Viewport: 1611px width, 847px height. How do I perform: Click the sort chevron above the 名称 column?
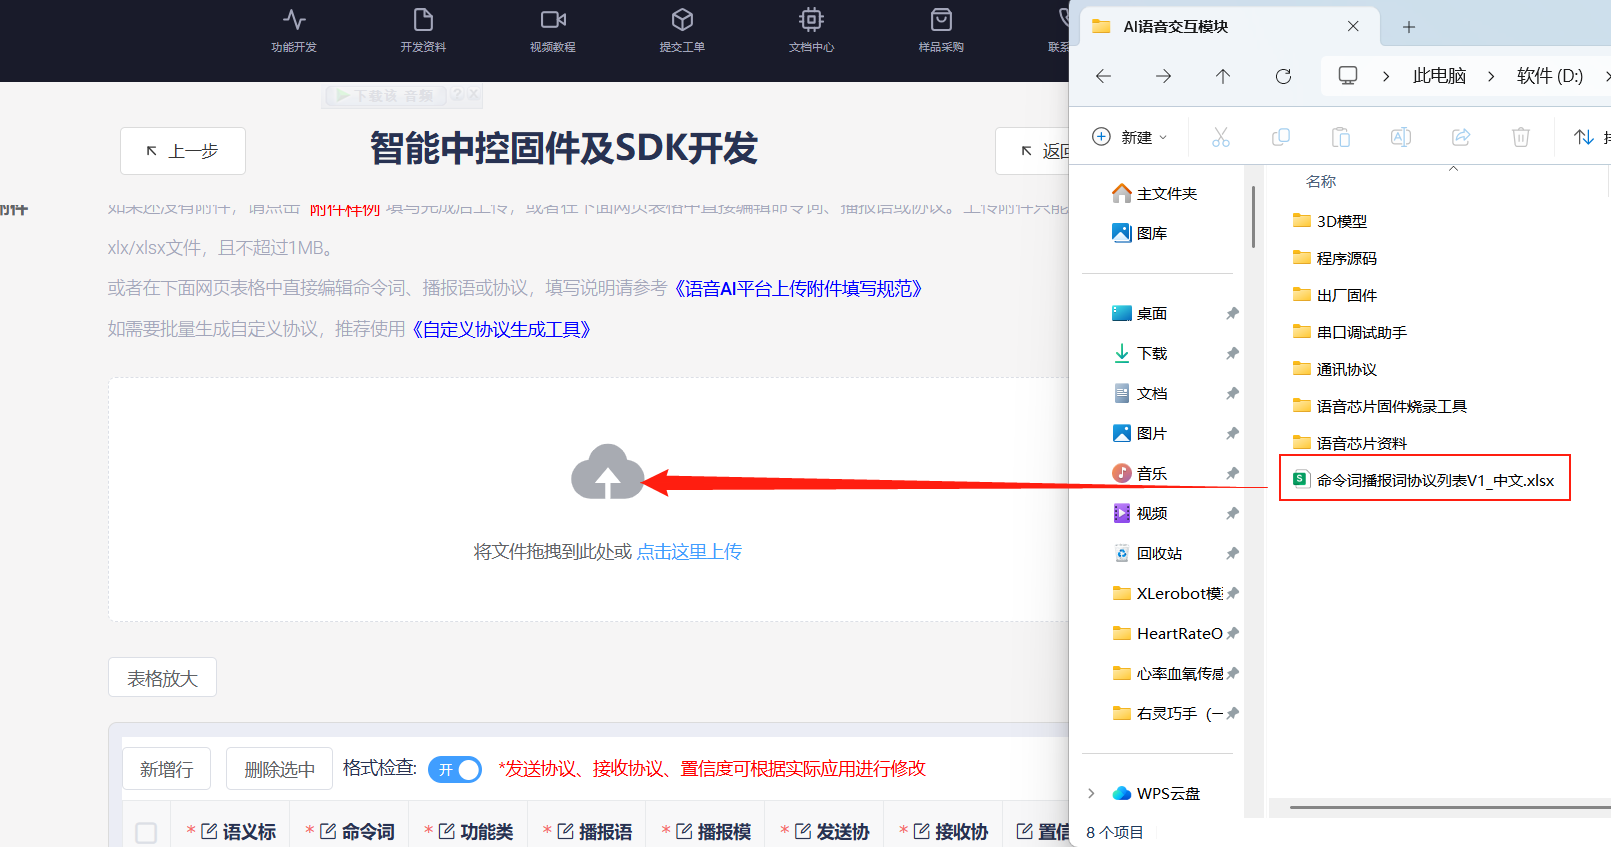[x=1454, y=168]
